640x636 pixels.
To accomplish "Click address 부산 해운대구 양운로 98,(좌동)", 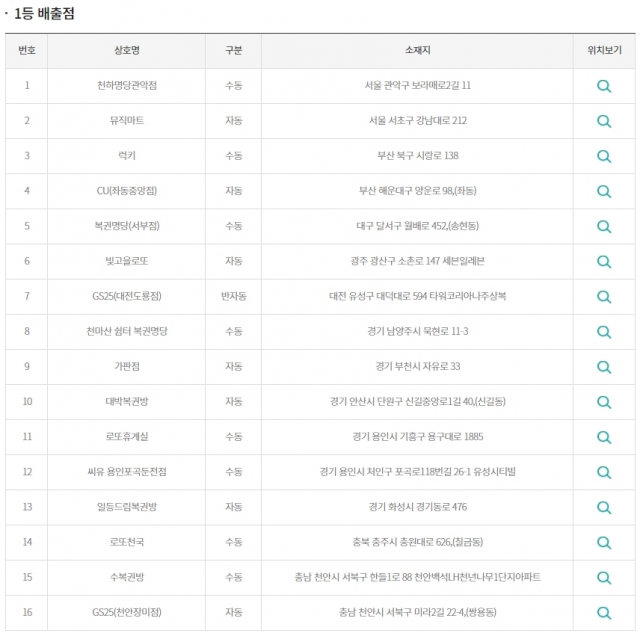I will coord(418,191).
